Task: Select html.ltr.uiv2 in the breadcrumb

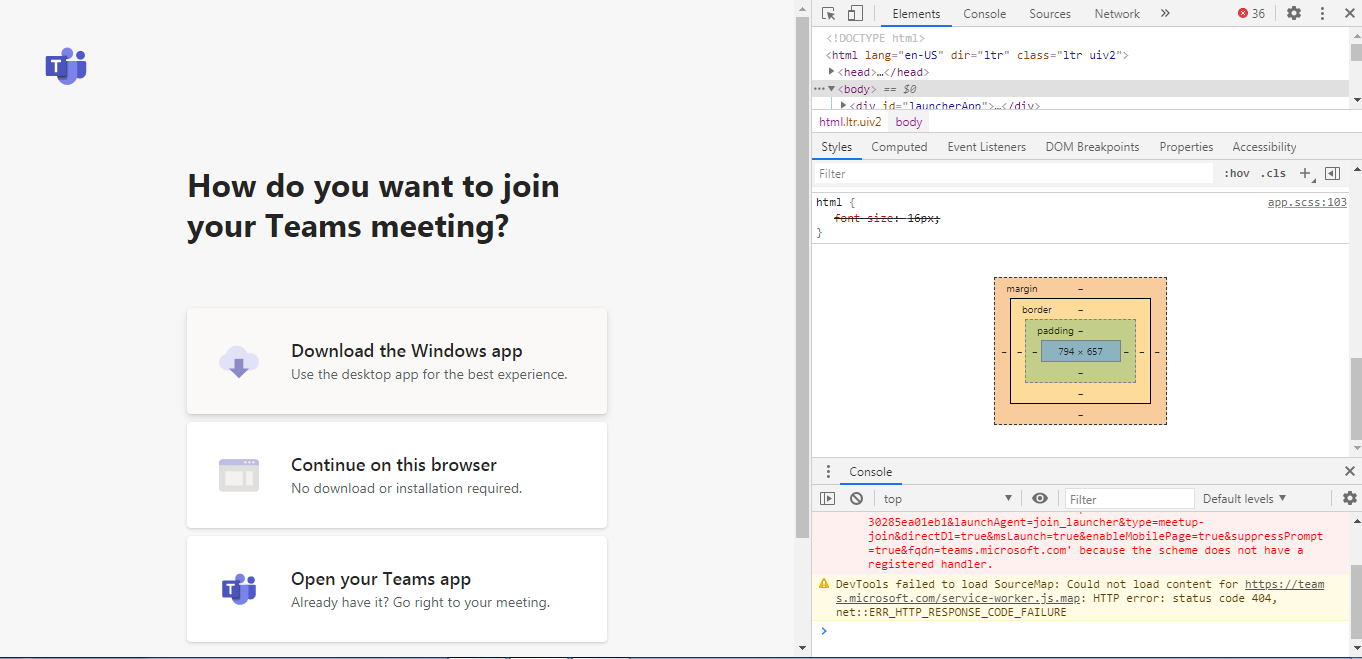Action: [x=850, y=122]
